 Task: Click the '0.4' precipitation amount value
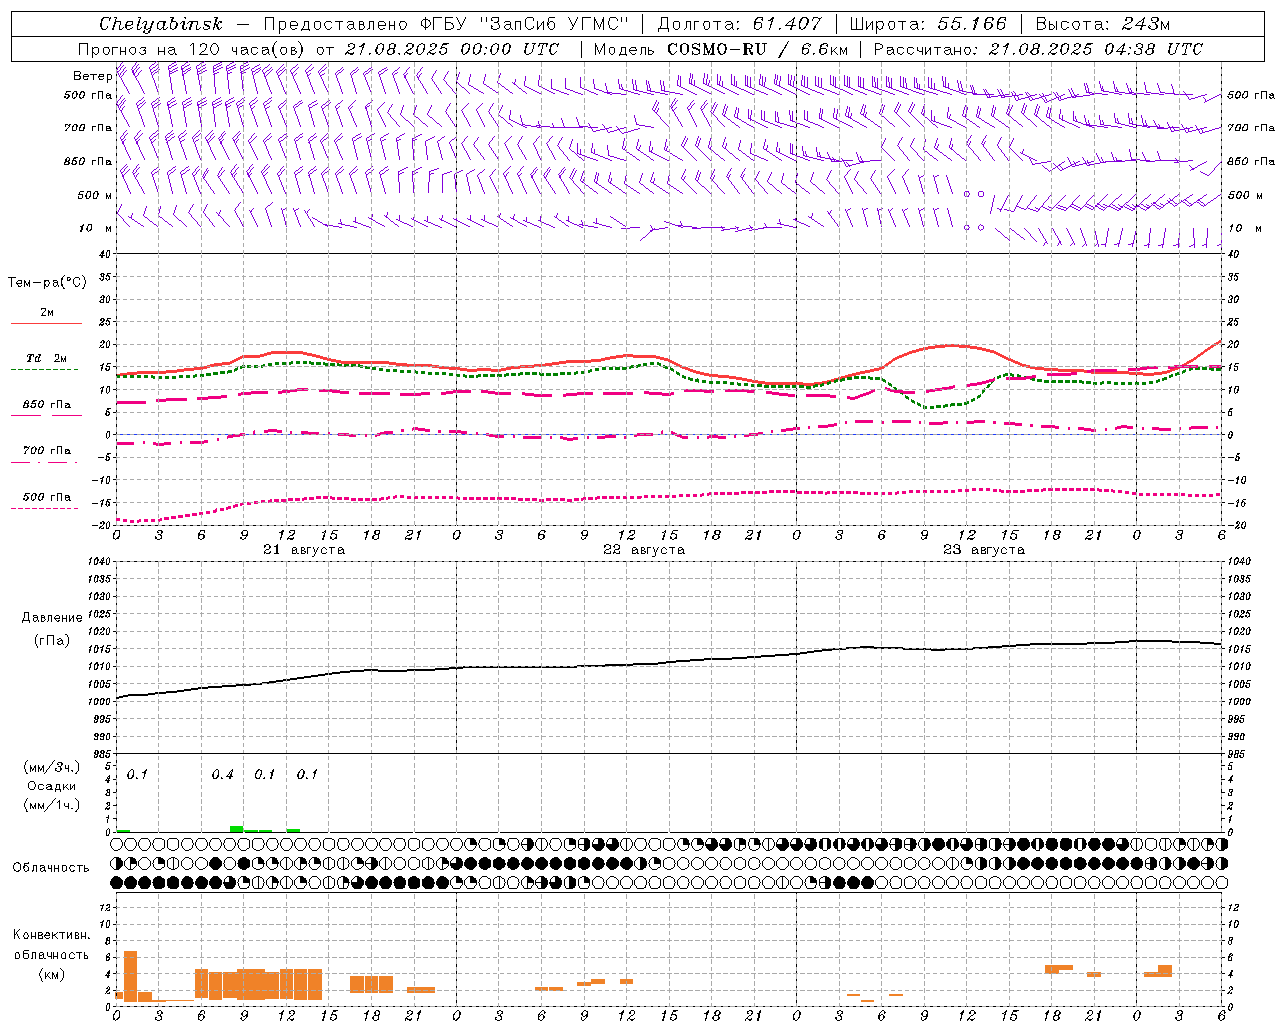[x=222, y=775]
